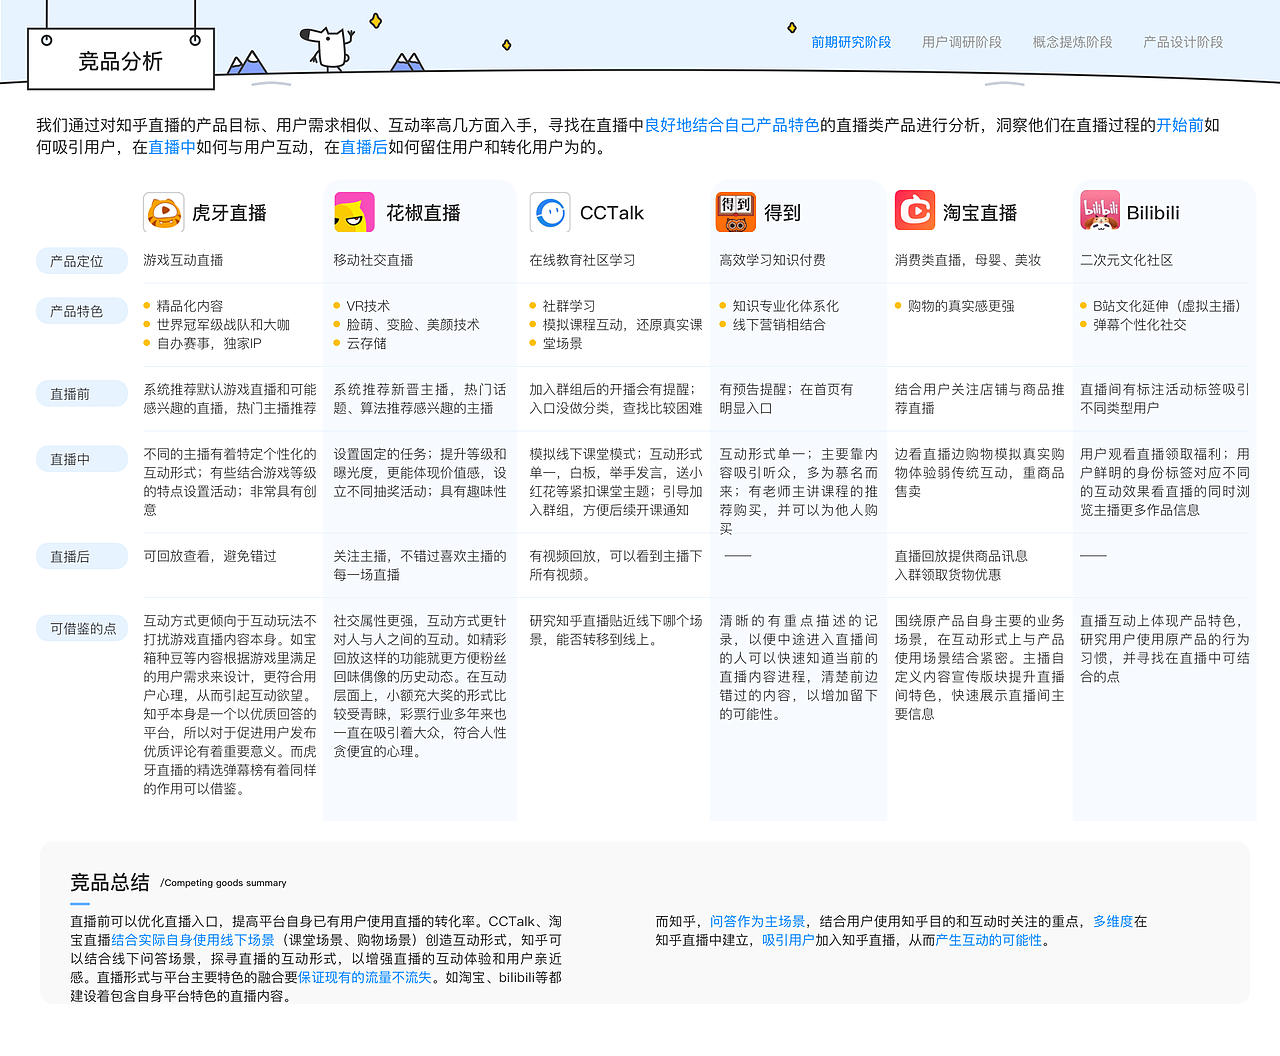Select the 移动社交直播 positioning text
The height and width of the screenshot is (1056, 1280).
tap(373, 260)
